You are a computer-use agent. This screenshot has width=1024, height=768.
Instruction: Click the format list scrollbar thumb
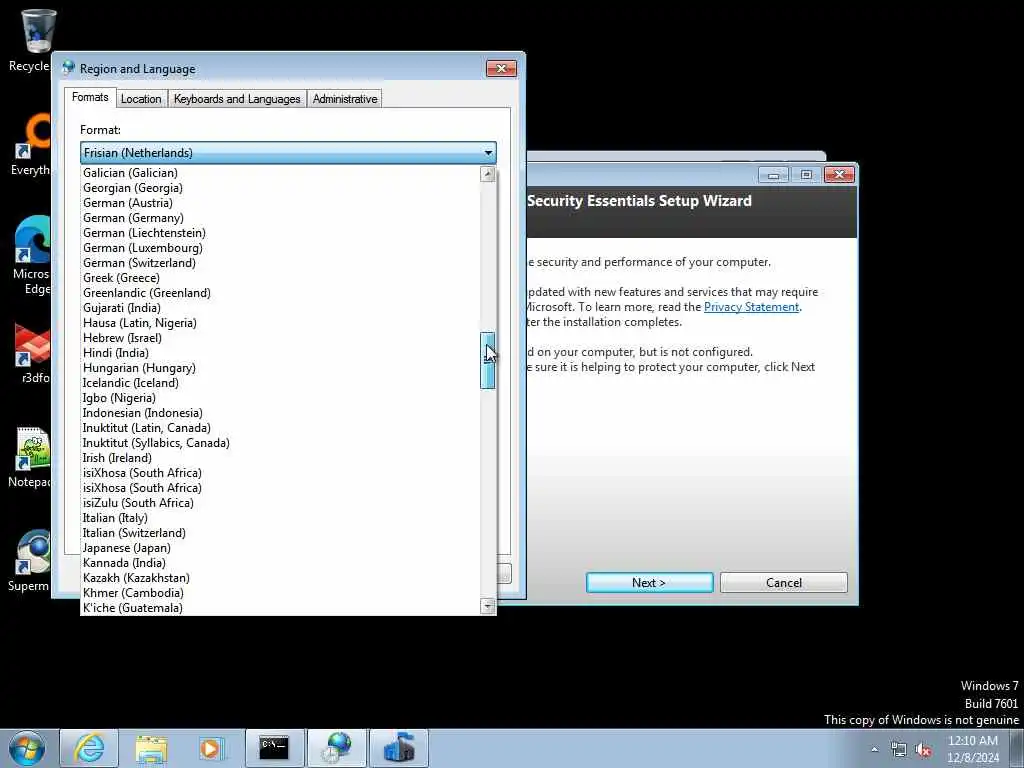[x=488, y=360]
